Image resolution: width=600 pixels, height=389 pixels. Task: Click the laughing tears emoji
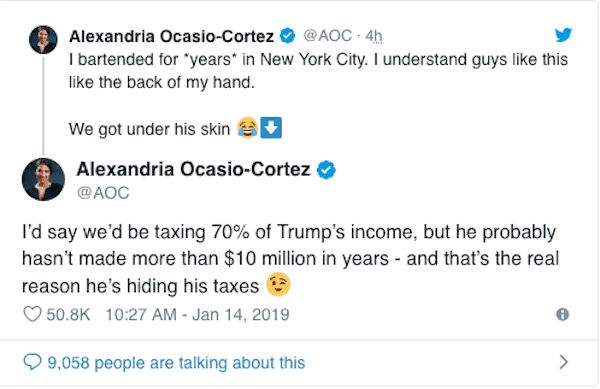pyautogui.click(x=248, y=128)
